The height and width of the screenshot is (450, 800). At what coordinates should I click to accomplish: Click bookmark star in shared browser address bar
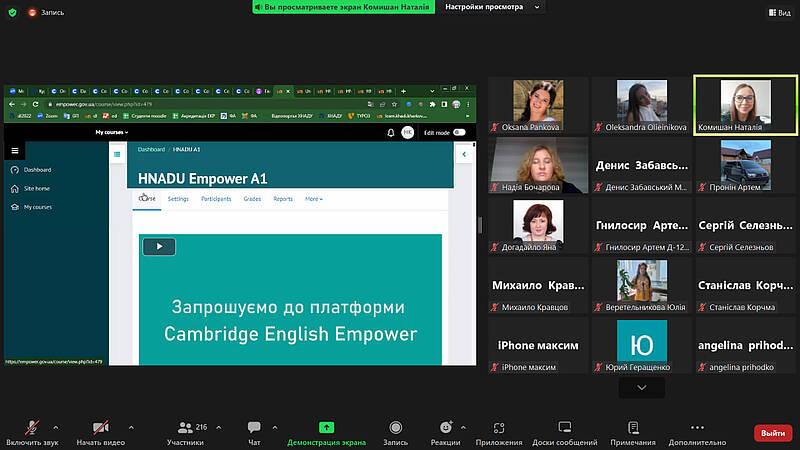pyautogui.click(x=394, y=104)
